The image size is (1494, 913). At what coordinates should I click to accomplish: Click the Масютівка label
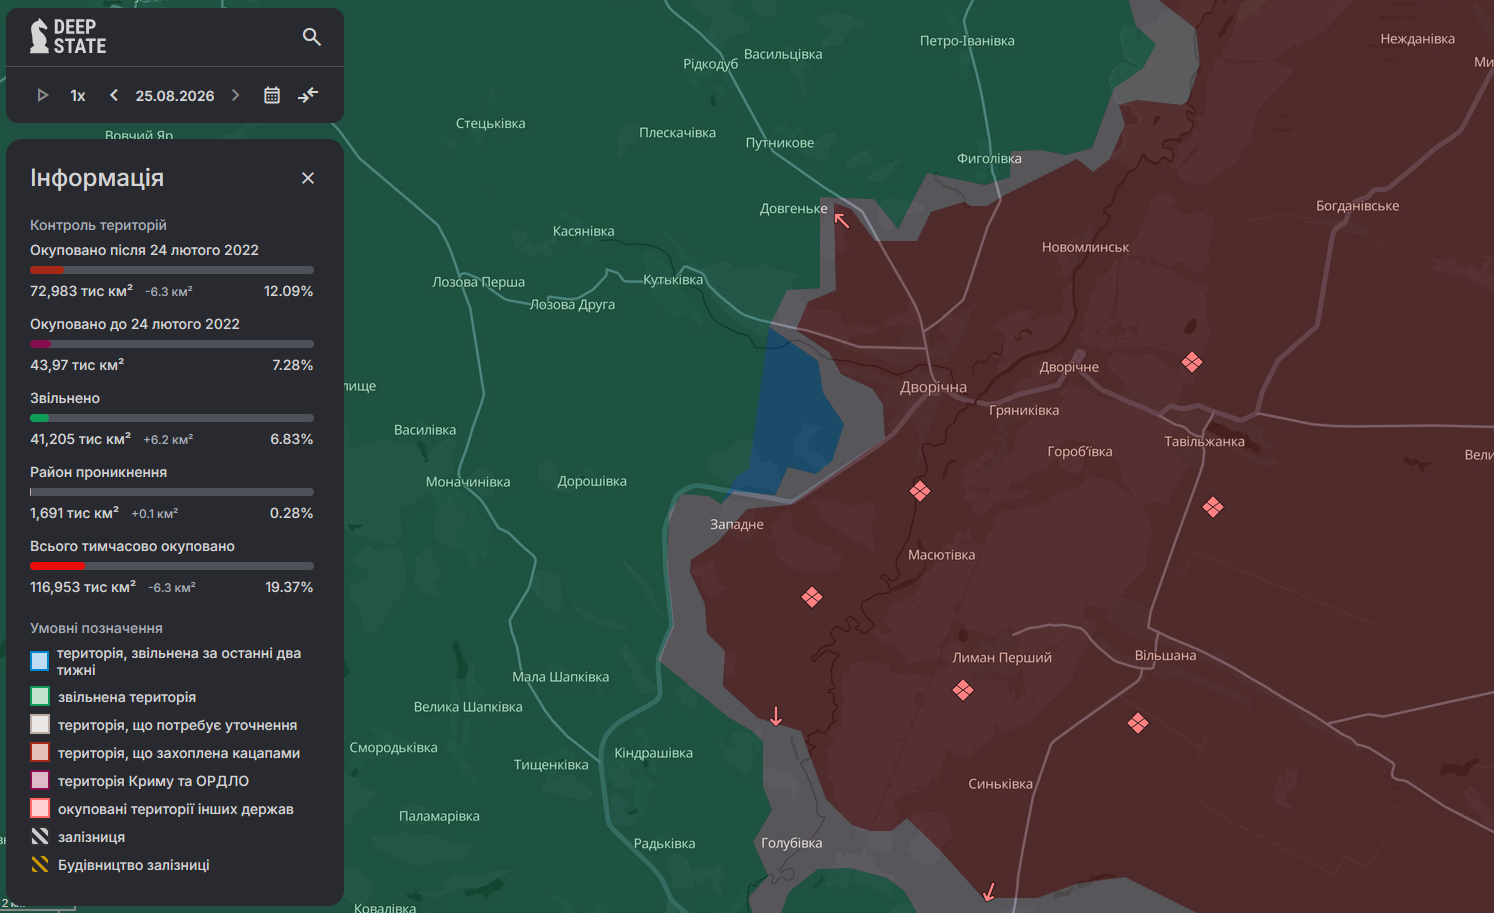941,555
